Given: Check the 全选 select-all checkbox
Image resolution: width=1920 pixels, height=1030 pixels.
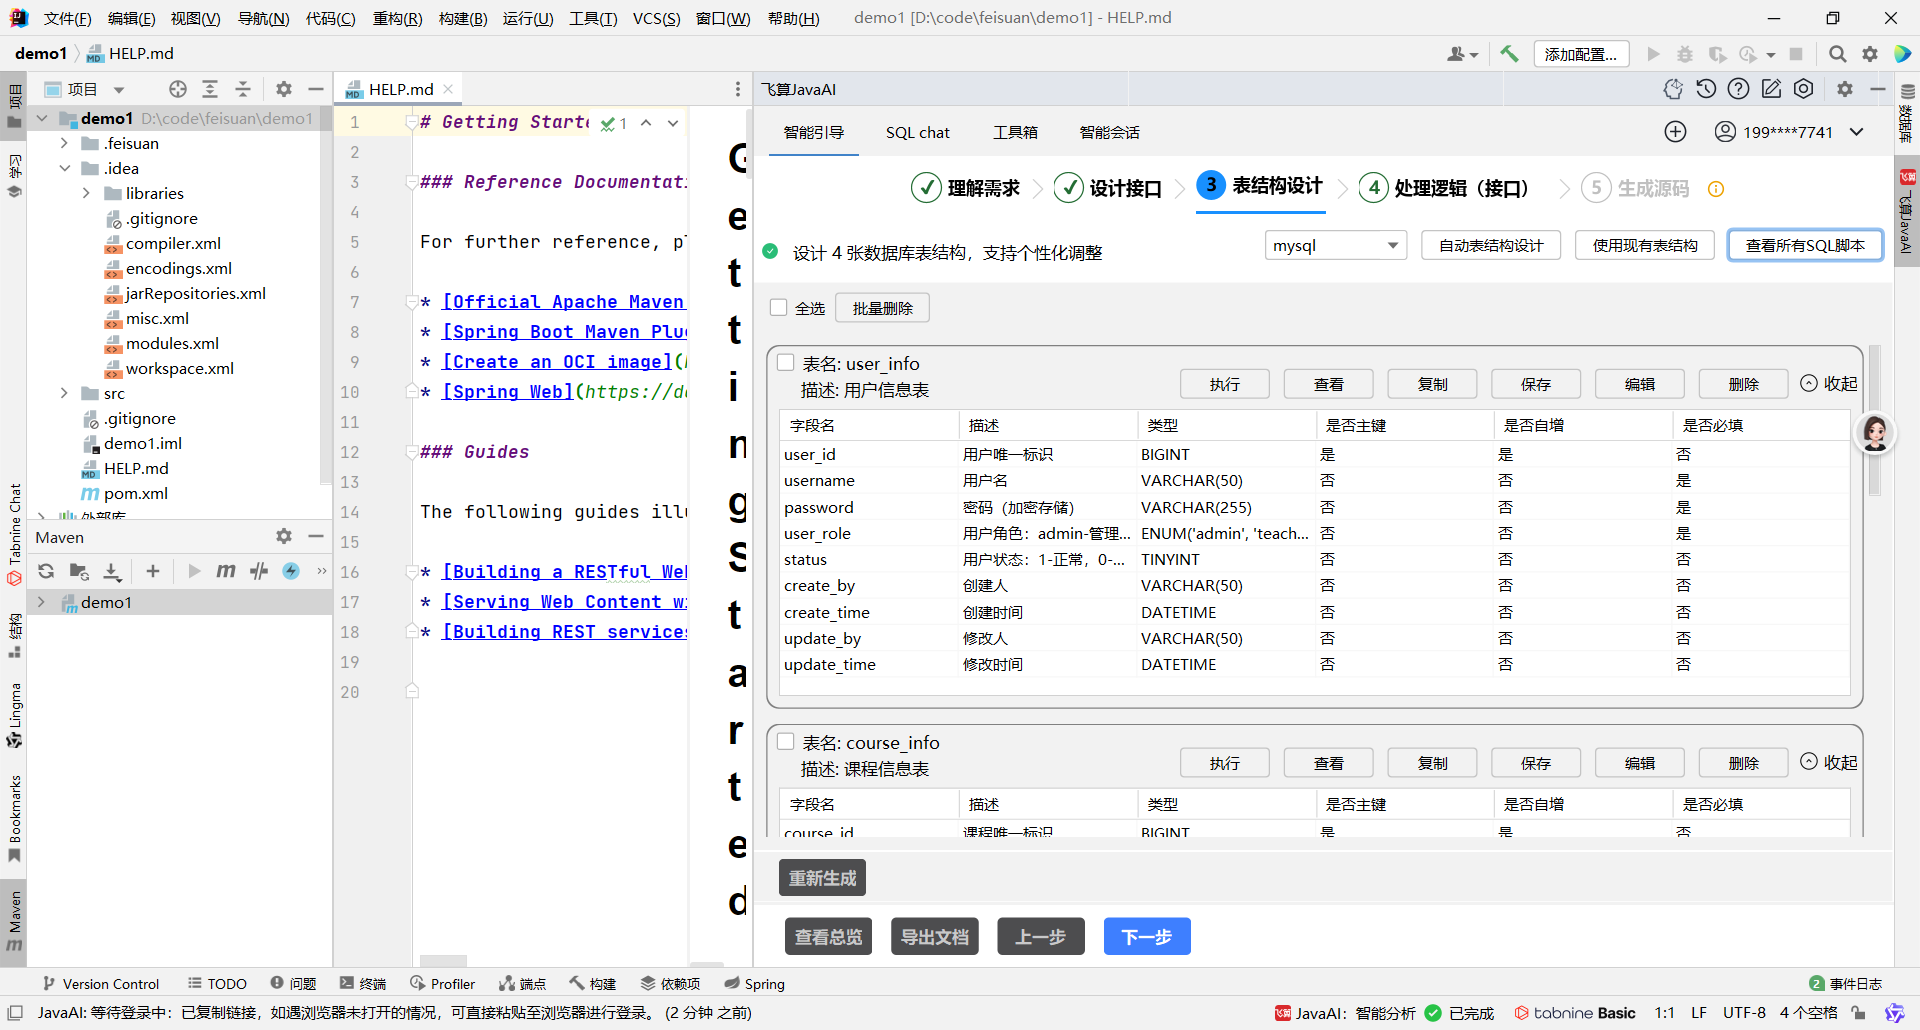Looking at the screenshot, I should point(779,308).
